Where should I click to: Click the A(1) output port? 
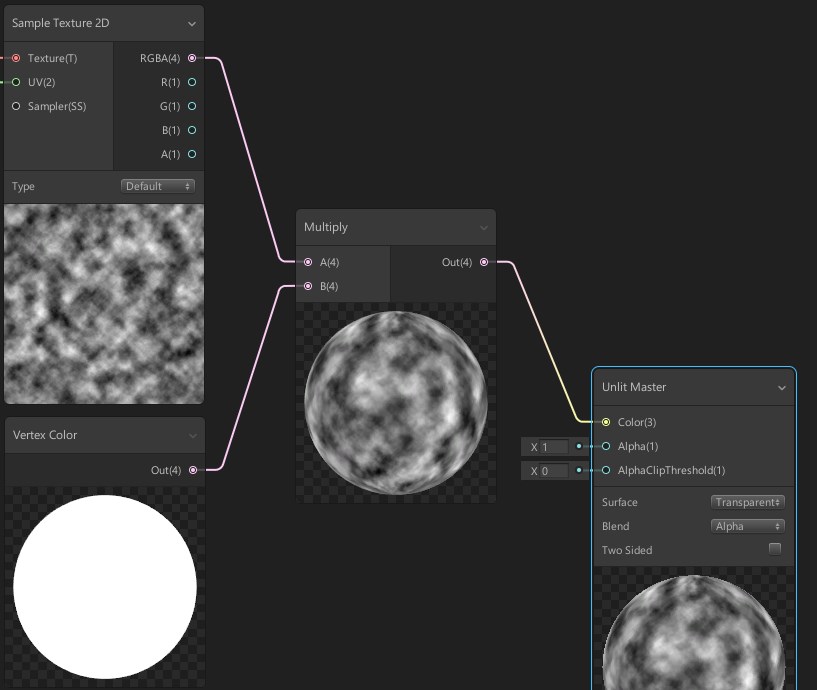point(192,154)
